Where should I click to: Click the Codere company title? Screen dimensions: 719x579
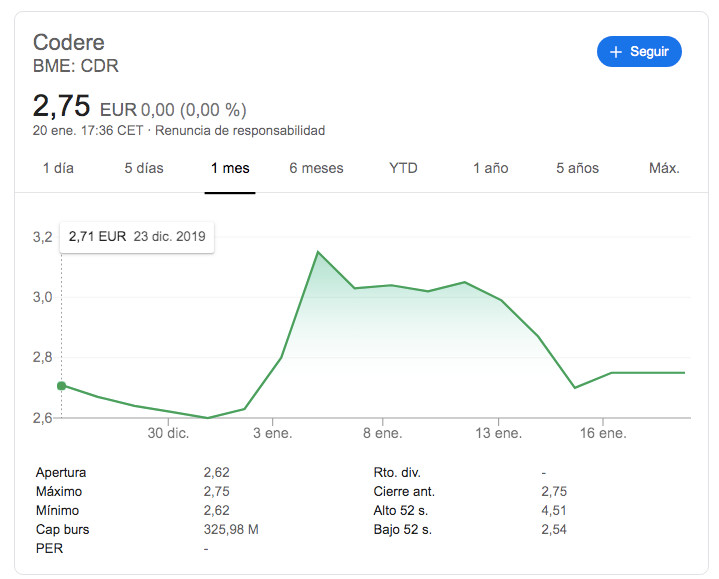pyautogui.click(x=69, y=42)
